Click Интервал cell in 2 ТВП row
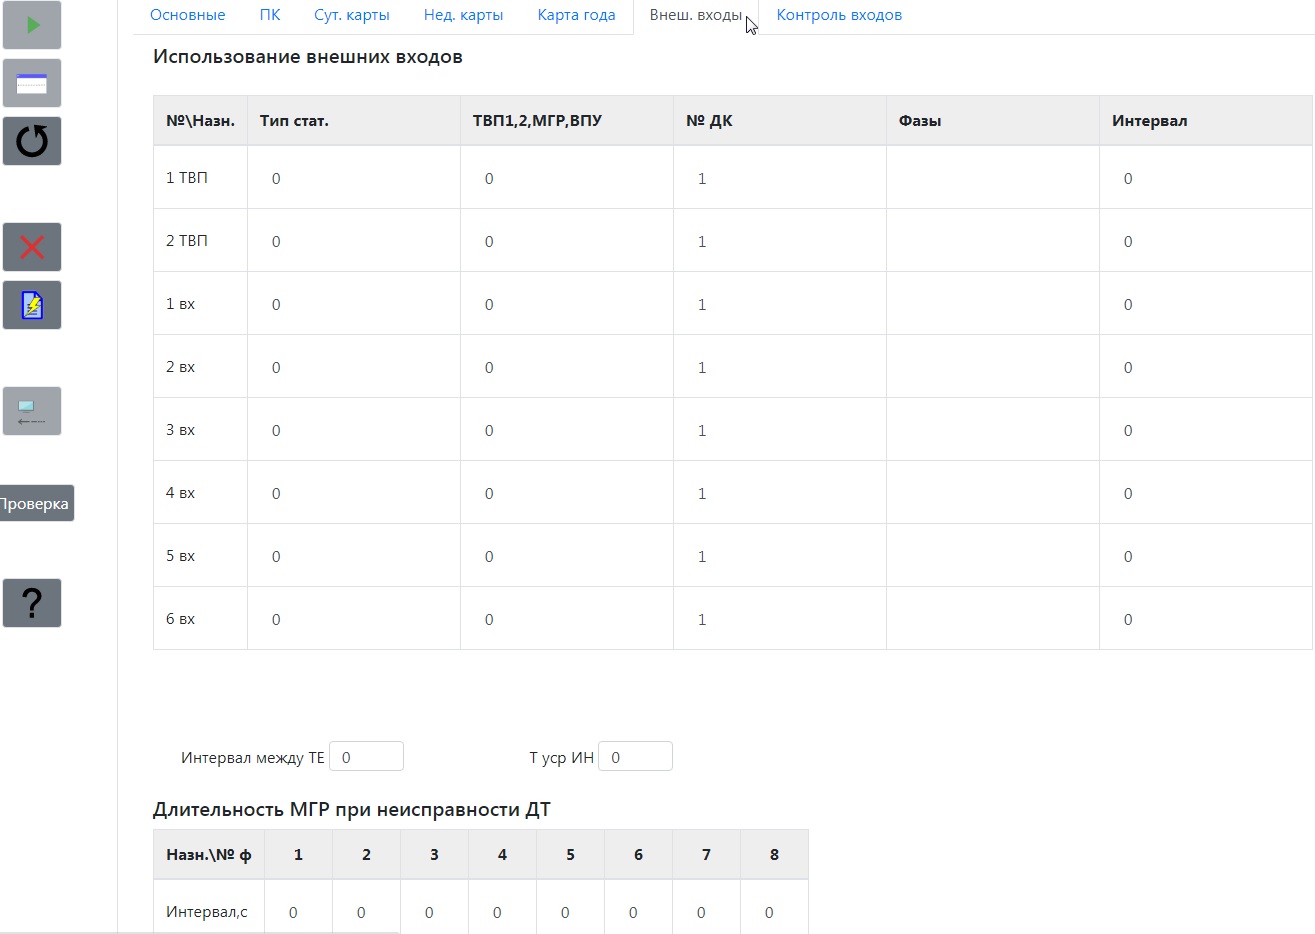The height and width of the screenshot is (934, 1315). click(x=1206, y=241)
